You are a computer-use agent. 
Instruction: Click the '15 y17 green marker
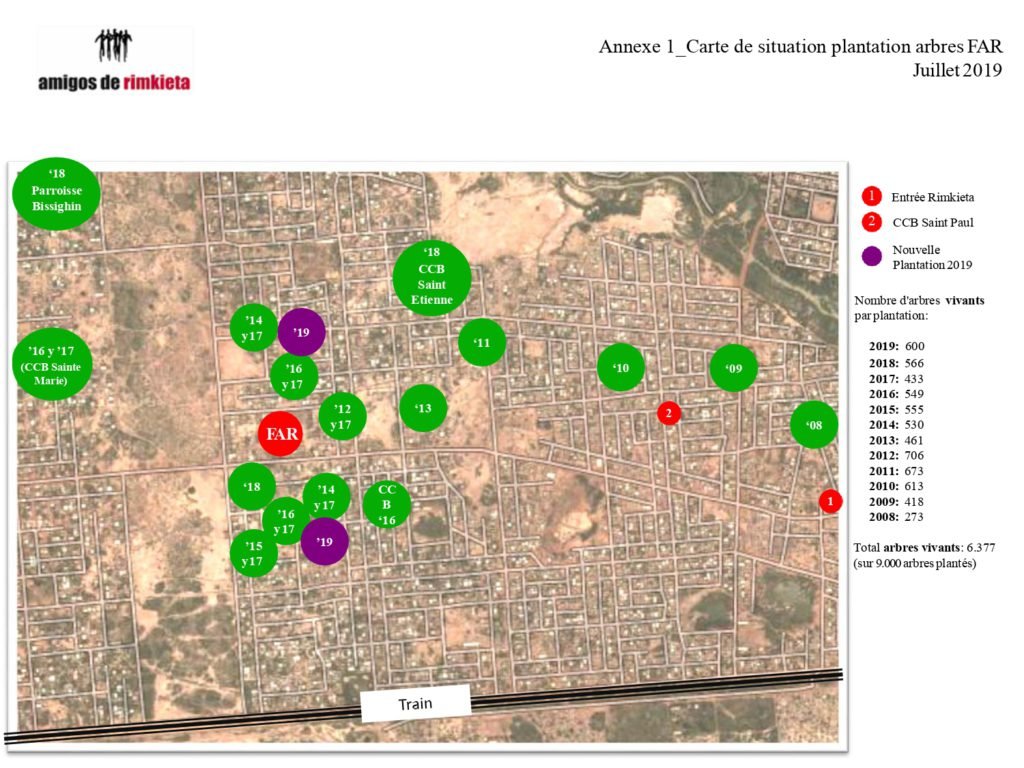coord(254,554)
